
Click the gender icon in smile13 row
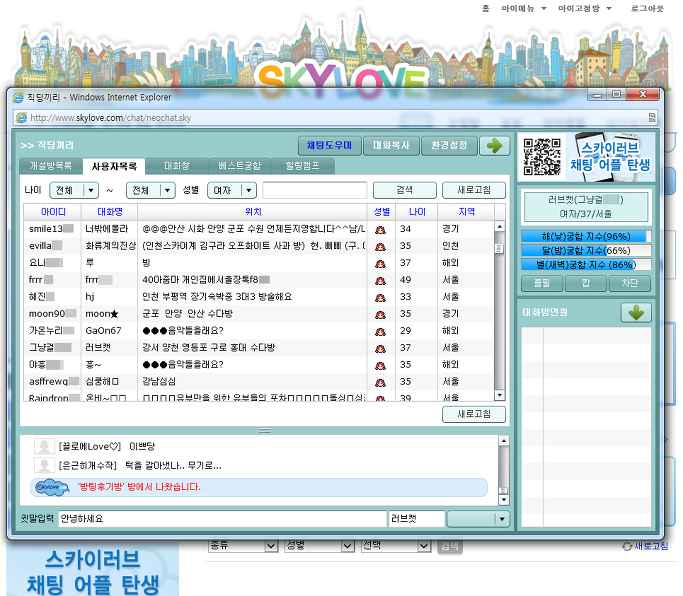click(x=381, y=229)
